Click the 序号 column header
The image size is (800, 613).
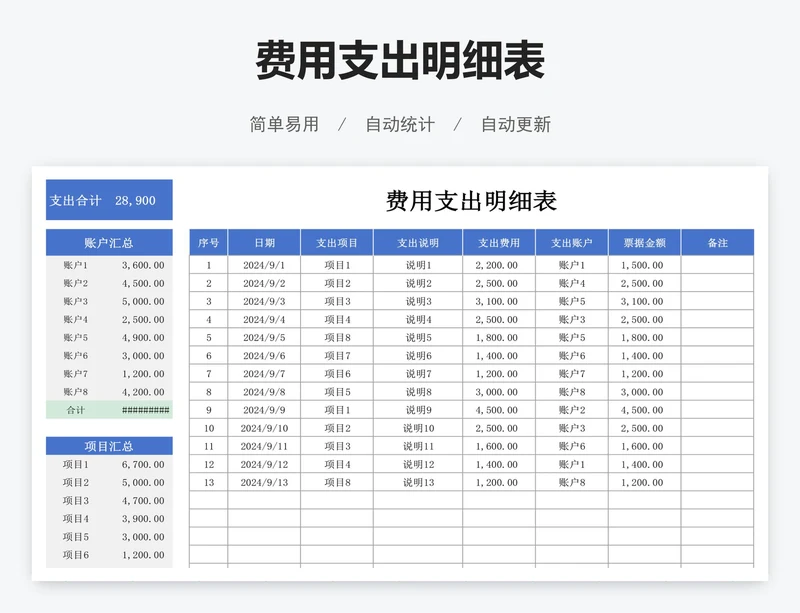coord(209,242)
